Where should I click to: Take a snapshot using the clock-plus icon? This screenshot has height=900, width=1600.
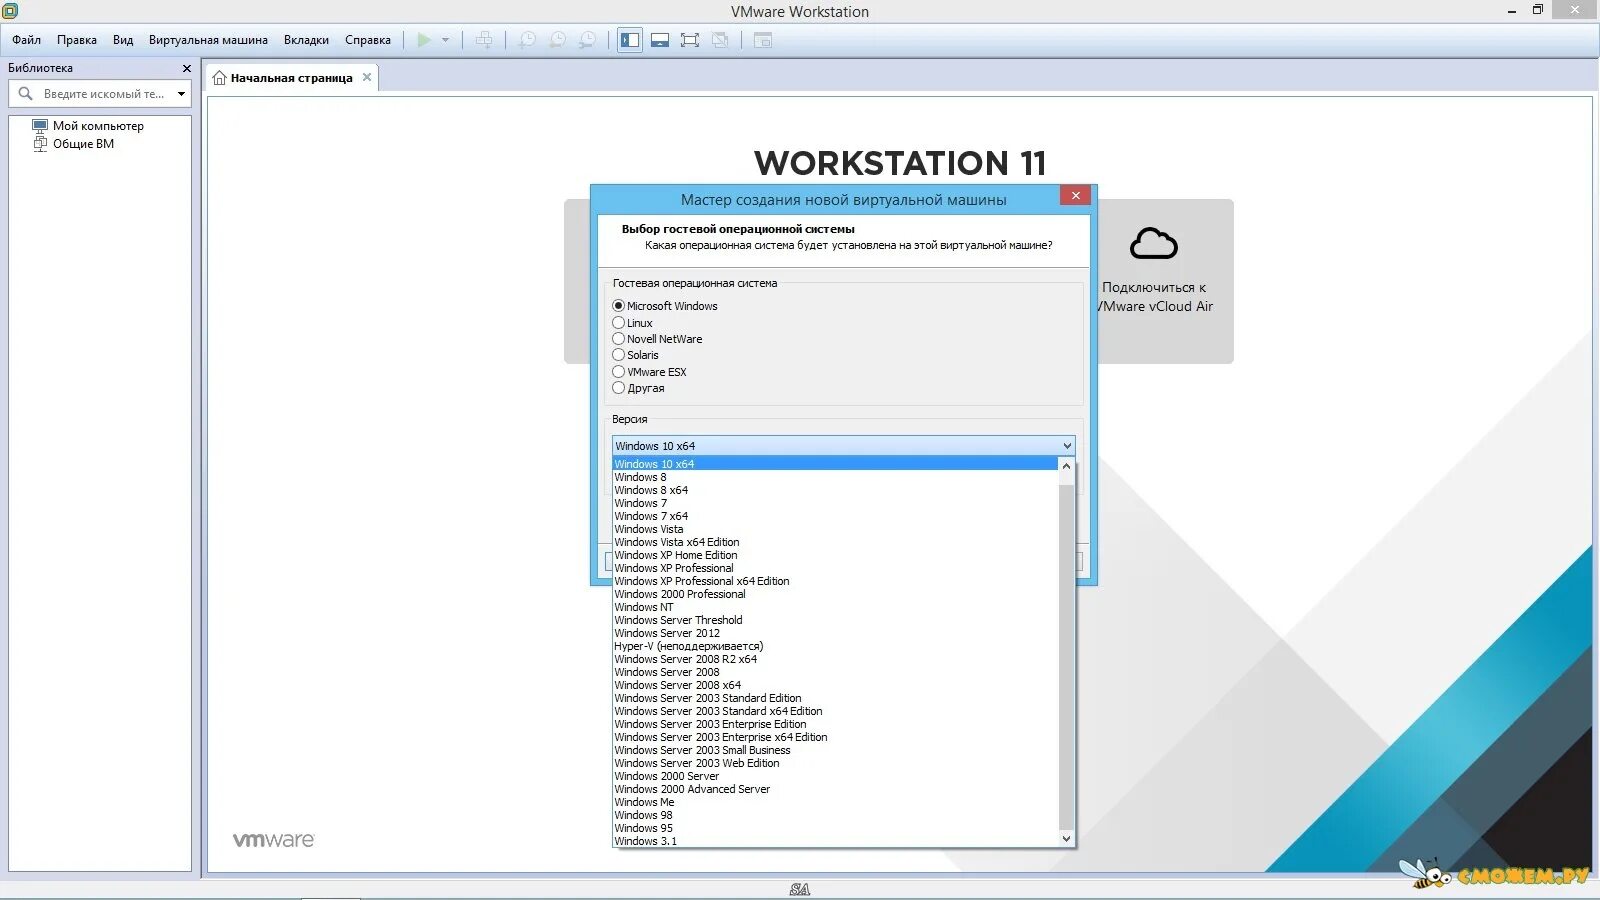(528, 40)
